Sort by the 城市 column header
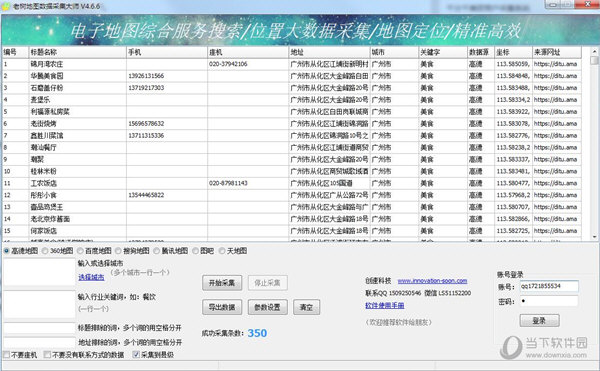 point(394,52)
